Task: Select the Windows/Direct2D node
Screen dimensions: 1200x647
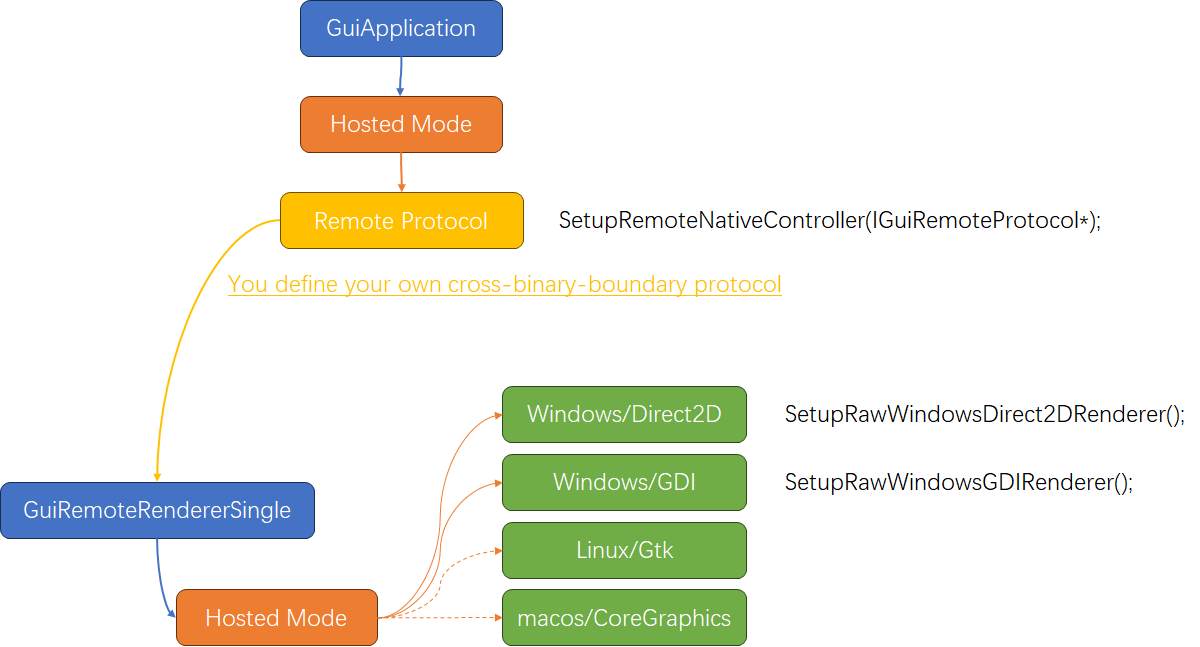Action: pyautogui.click(x=624, y=414)
